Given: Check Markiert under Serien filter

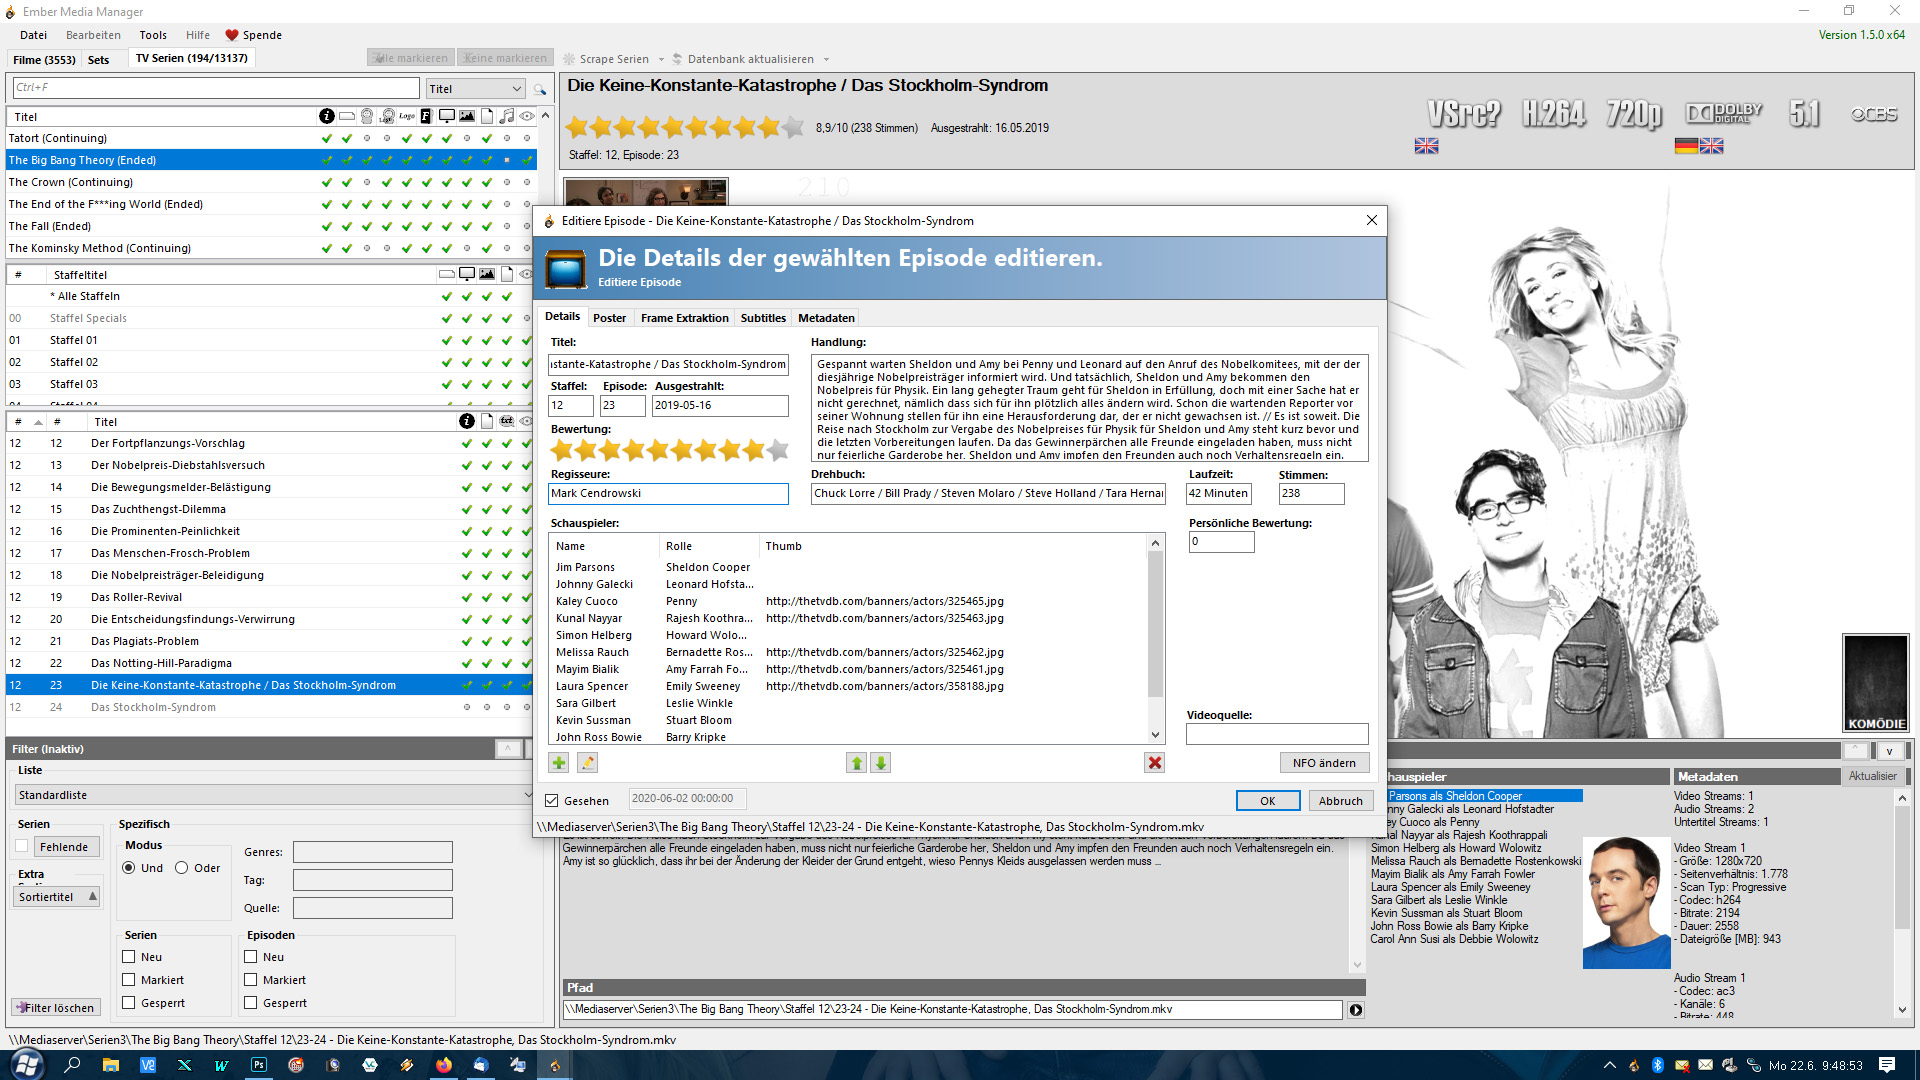Looking at the screenshot, I should point(129,980).
